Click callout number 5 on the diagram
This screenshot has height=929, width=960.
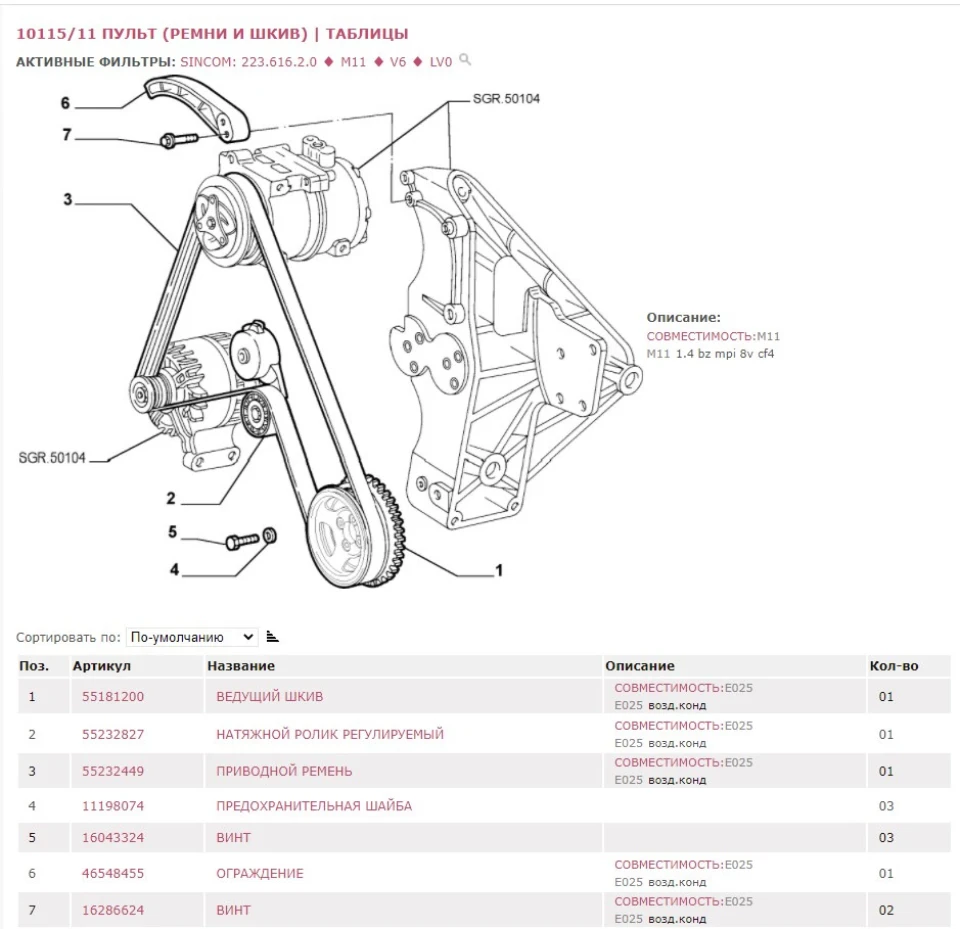[x=173, y=532]
